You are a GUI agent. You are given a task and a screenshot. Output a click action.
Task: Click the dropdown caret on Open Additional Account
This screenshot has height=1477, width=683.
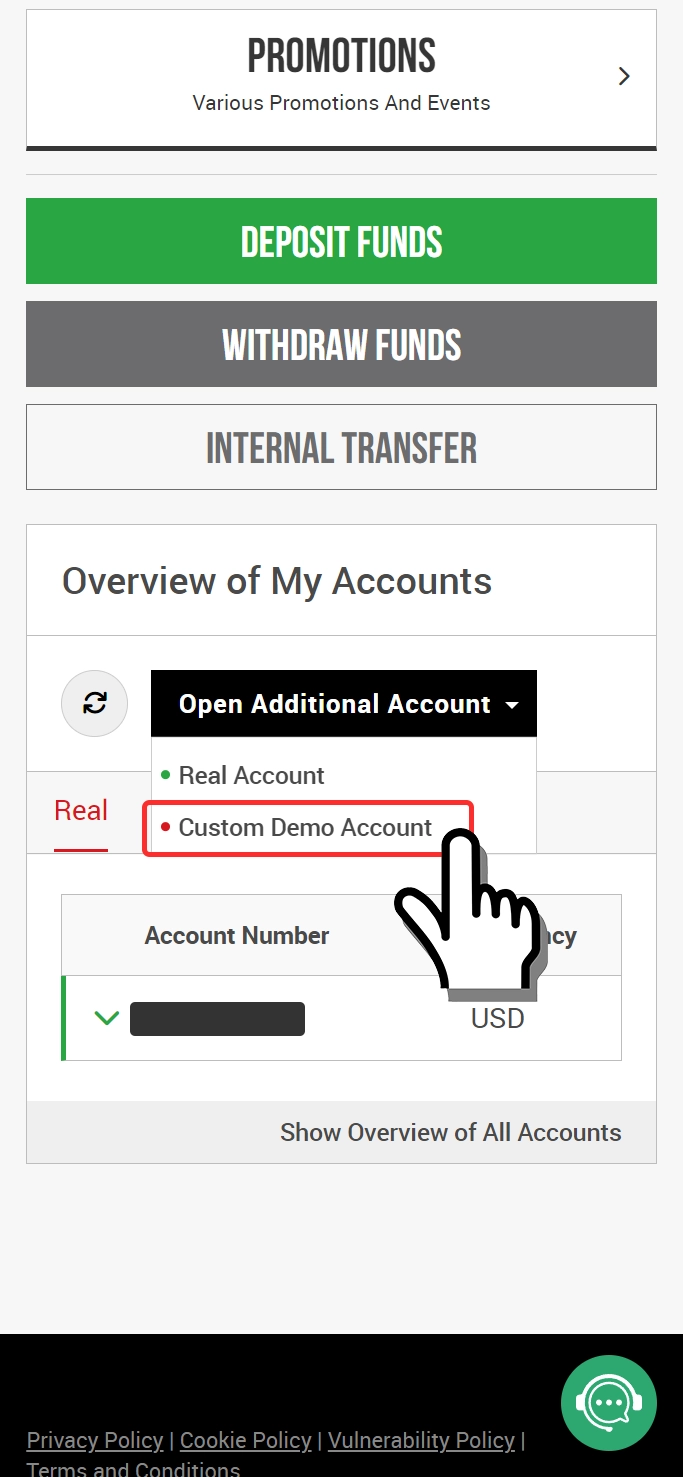tap(512, 705)
